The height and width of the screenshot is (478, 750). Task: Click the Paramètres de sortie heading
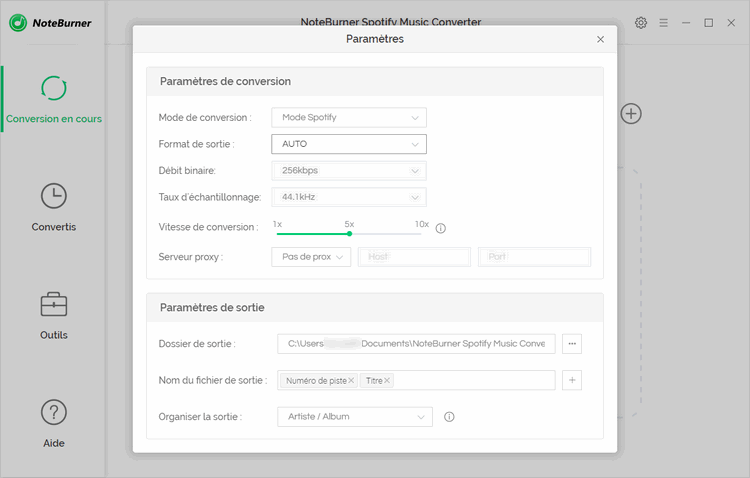coord(212,308)
